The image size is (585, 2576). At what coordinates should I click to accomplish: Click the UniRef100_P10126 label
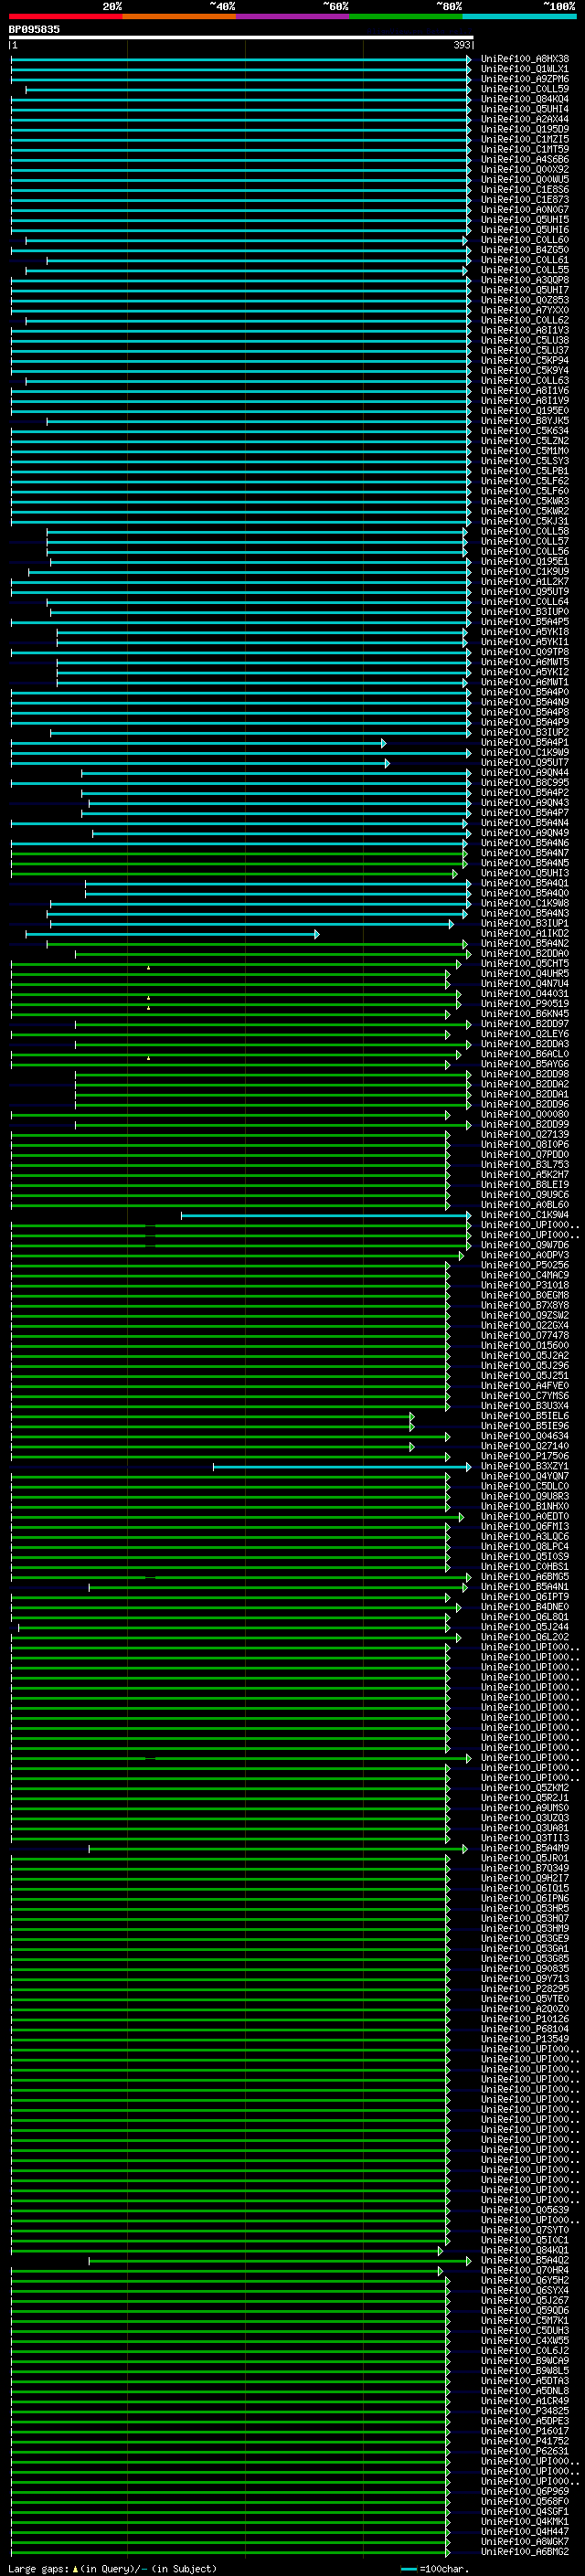pyautogui.click(x=524, y=2019)
